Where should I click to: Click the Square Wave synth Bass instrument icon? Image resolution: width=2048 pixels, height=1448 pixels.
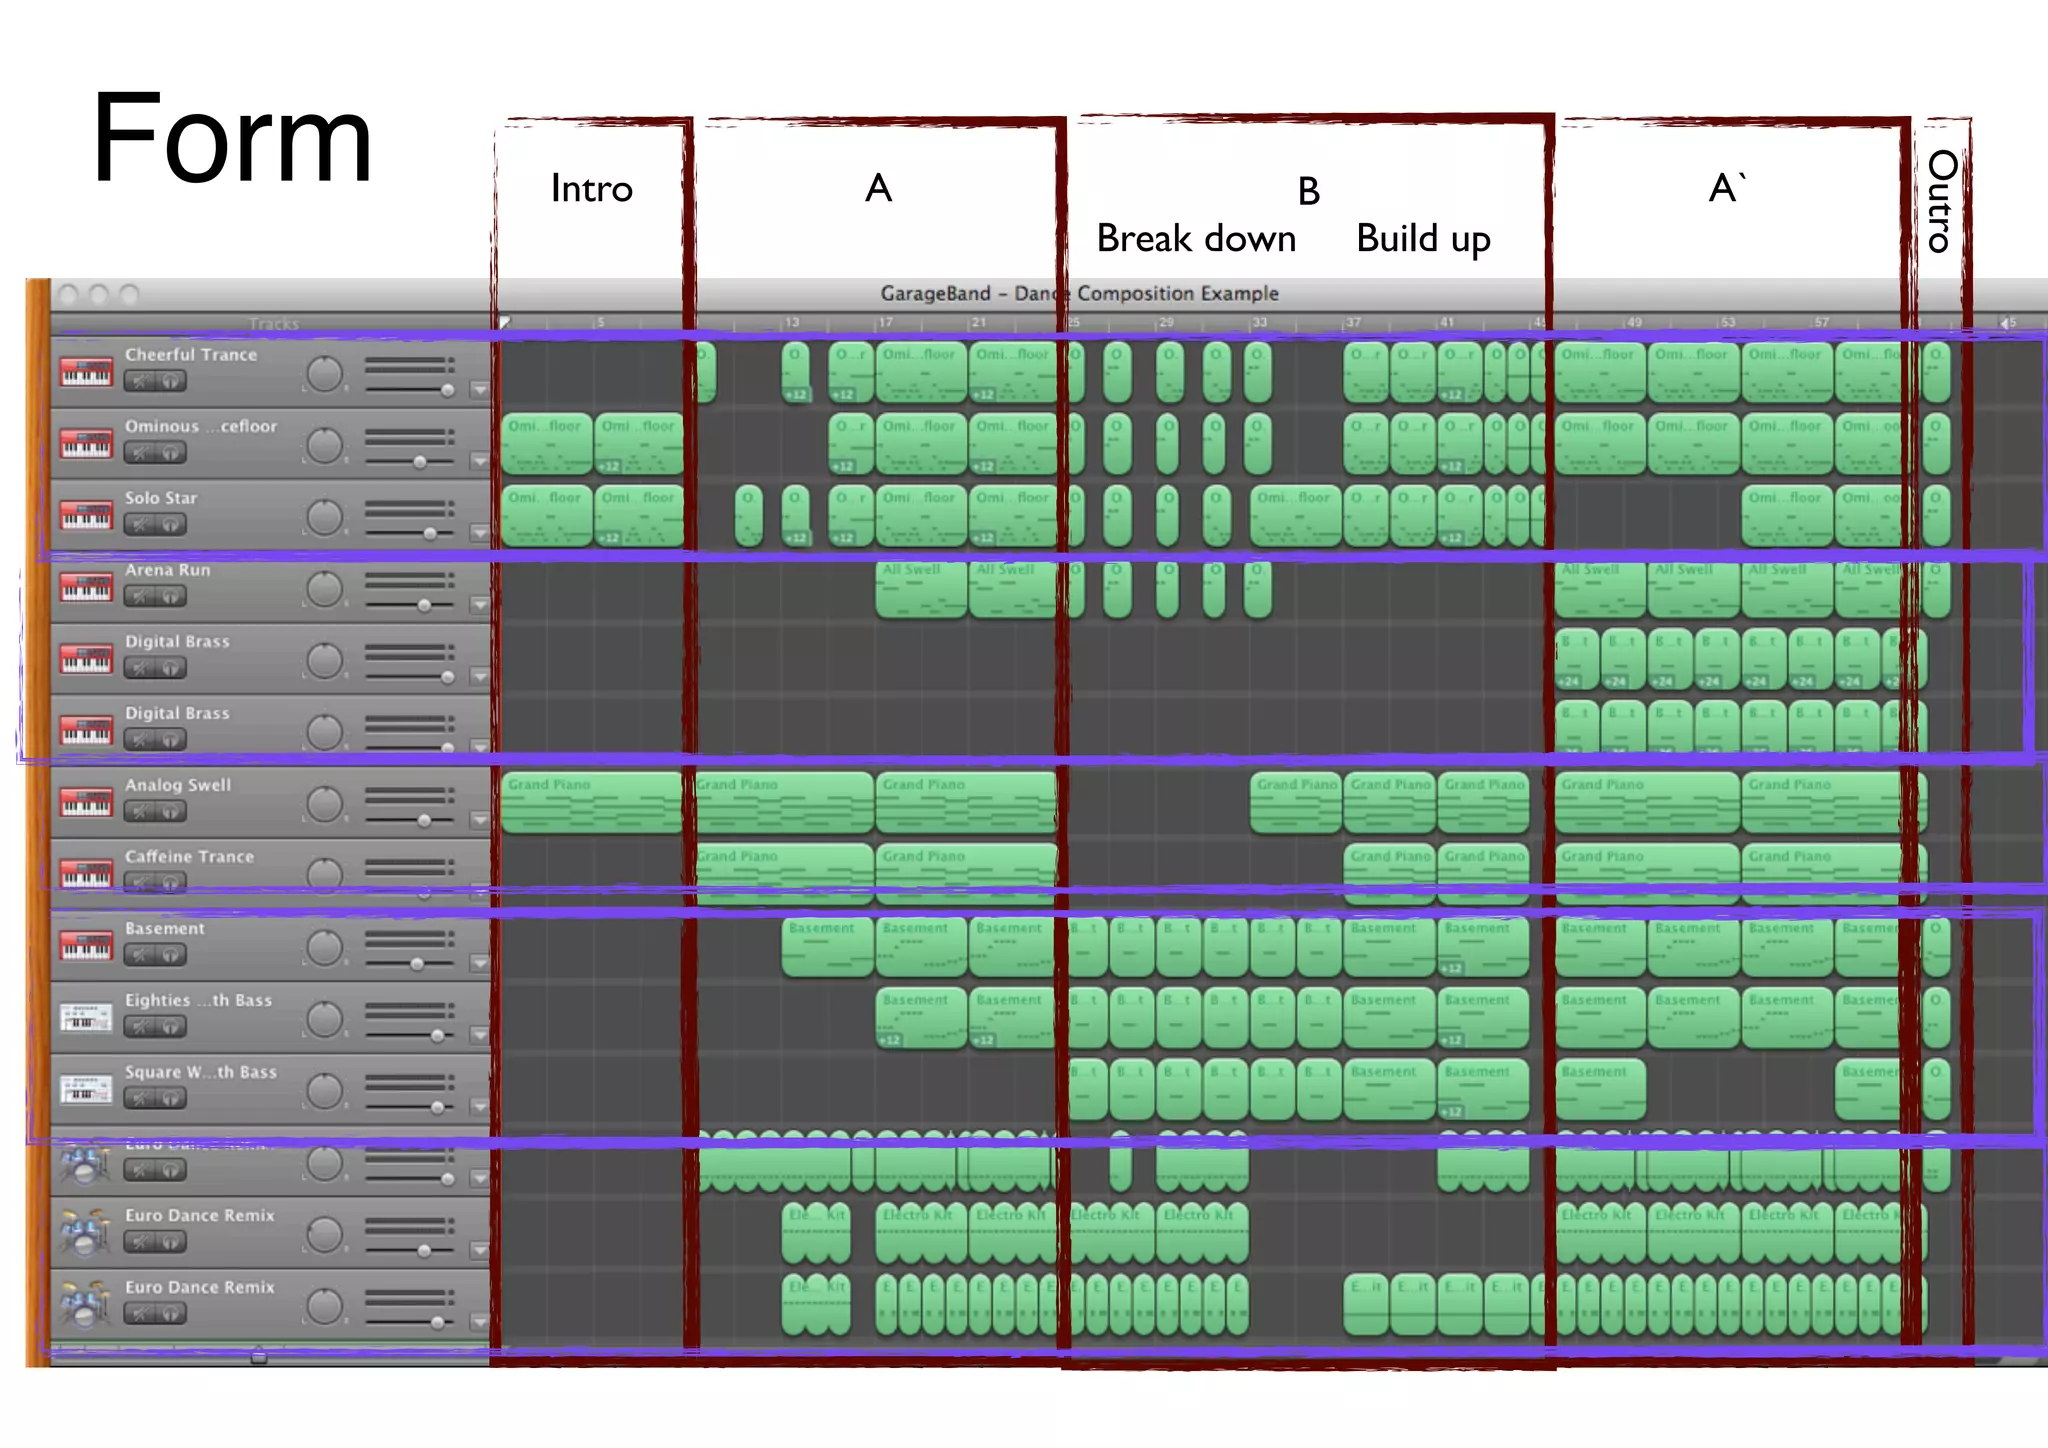coord(86,1089)
